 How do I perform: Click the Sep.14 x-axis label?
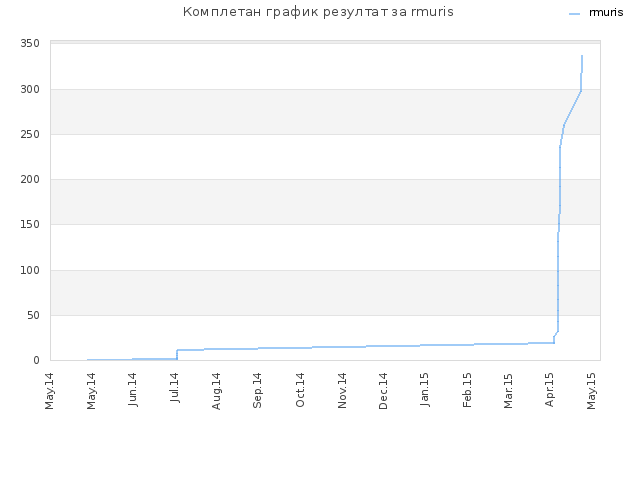pos(257,390)
